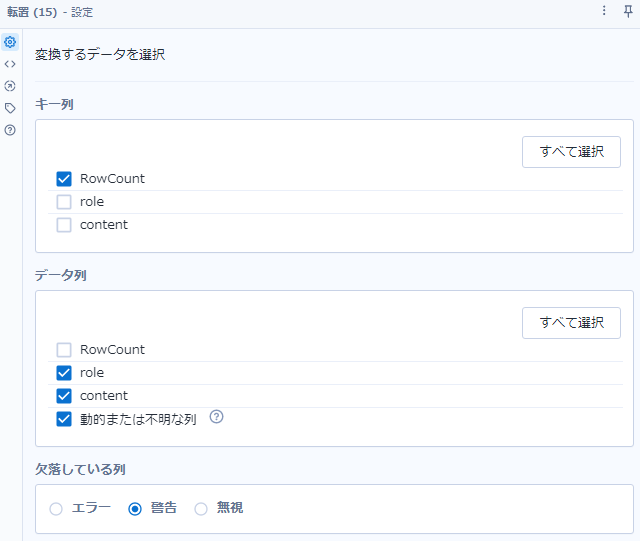Uncheck content in データ列
The image size is (640, 541).
click(x=64, y=396)
